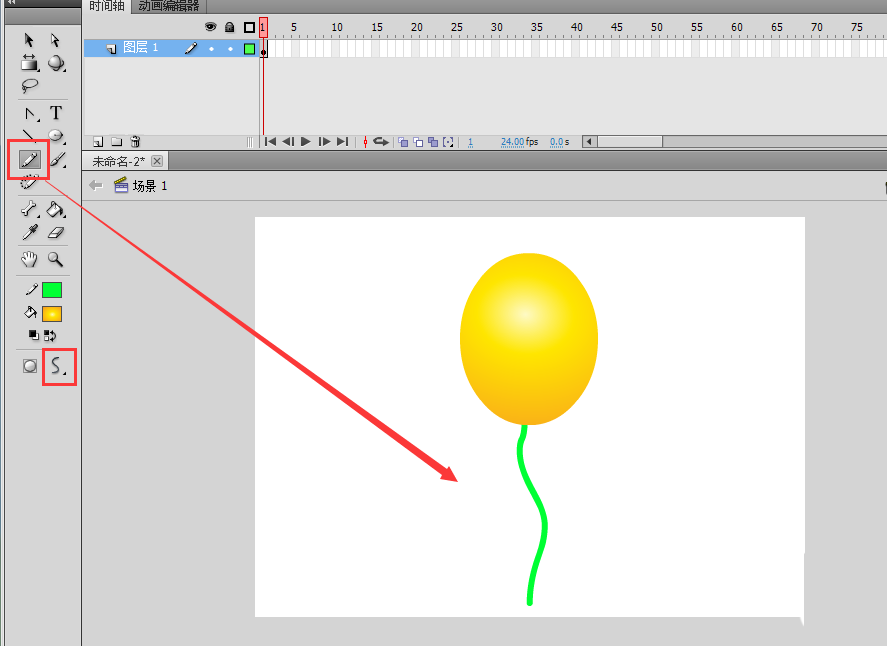
Task: Click the Black and White colors icon
Action: 34,335
